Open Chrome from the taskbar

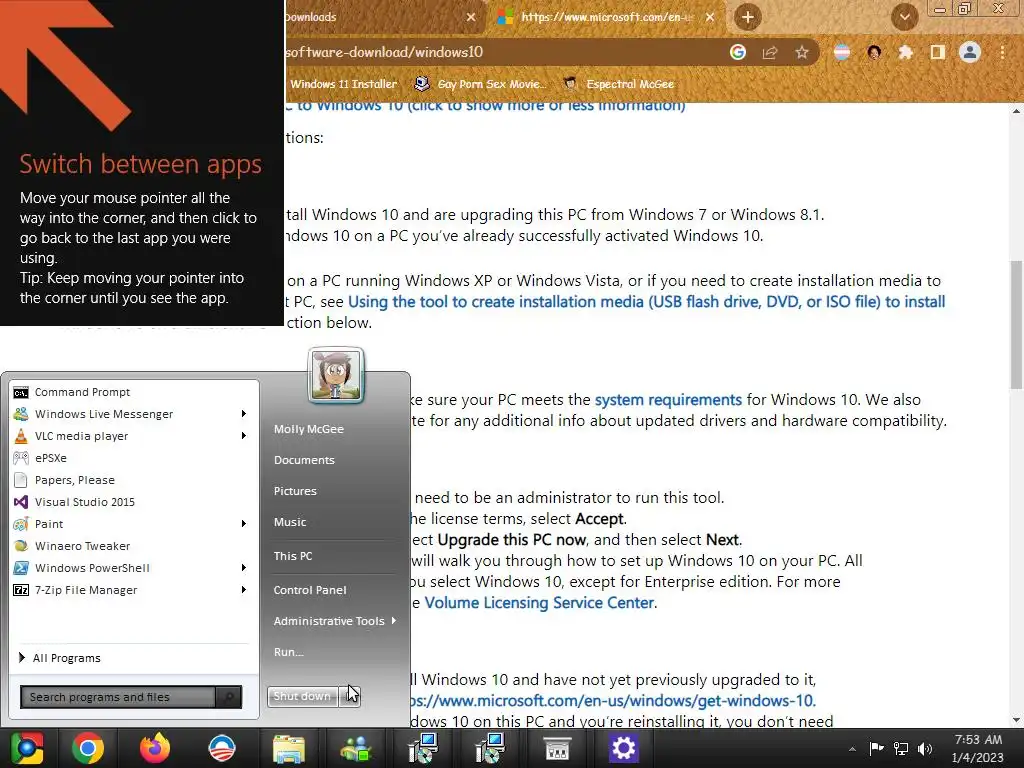(88, 748)
